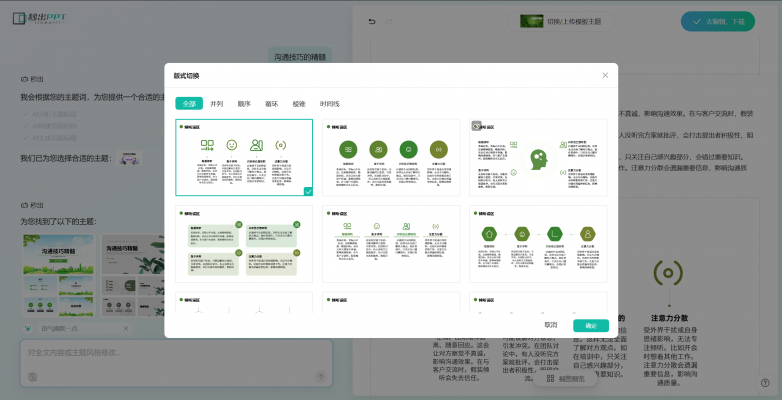Close the 版式切换 dialog
The image size is (782, 400).
[x=603, y=75]
